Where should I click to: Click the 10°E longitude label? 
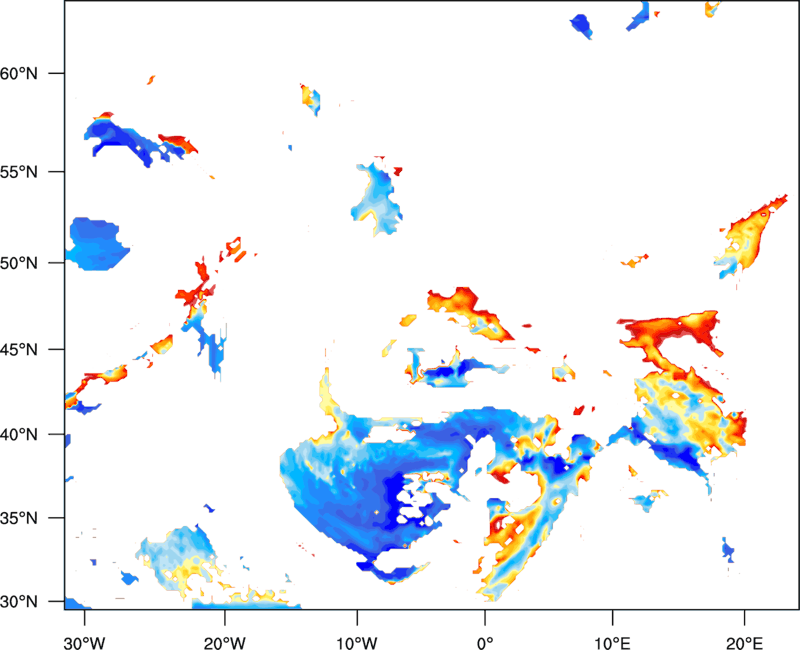(612, 643)
